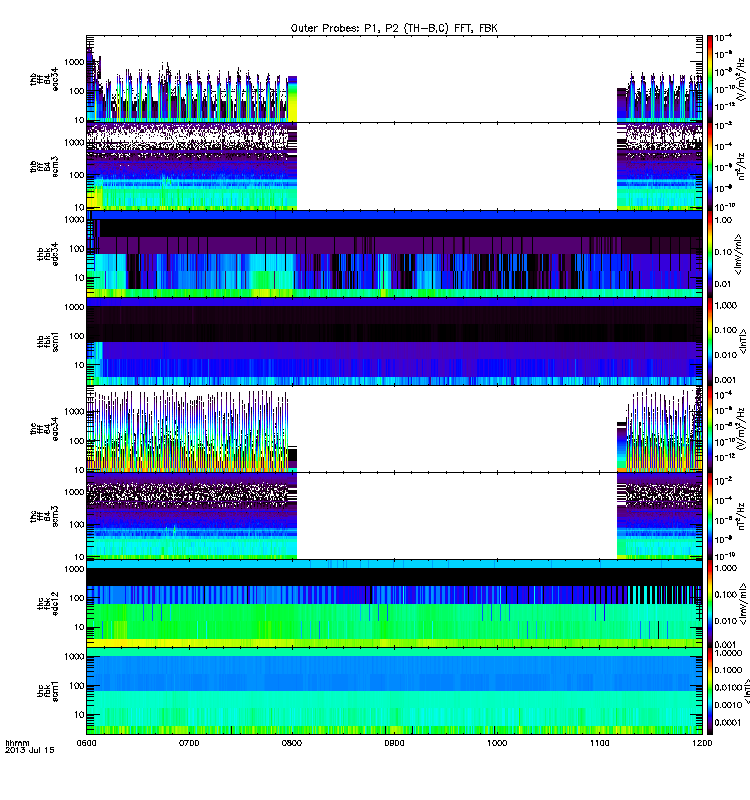Click the 1200 time axis label
750x800 pixels.
[x=702, y=743]
